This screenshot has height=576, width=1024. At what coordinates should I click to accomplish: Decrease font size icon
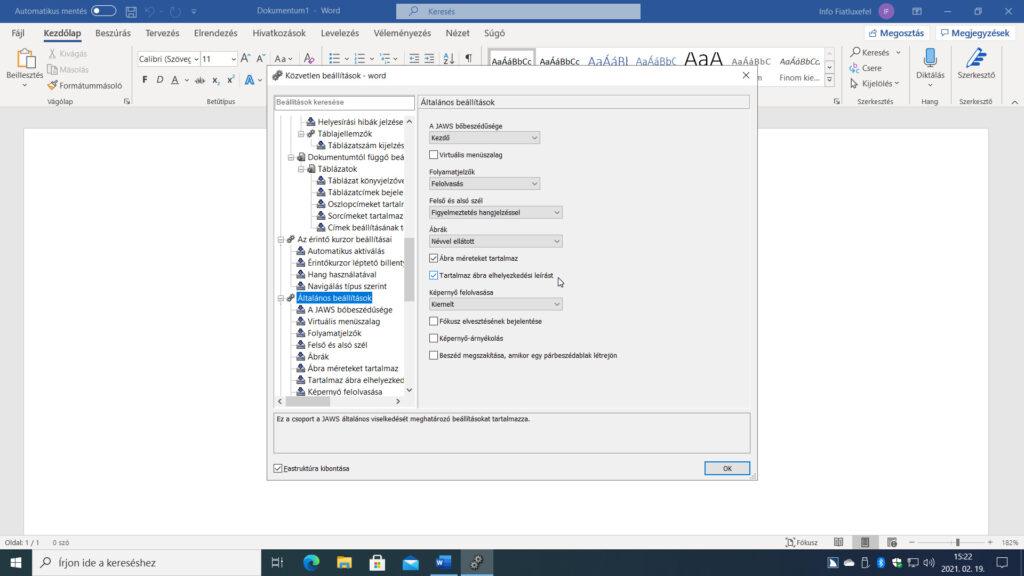(261, 59)
